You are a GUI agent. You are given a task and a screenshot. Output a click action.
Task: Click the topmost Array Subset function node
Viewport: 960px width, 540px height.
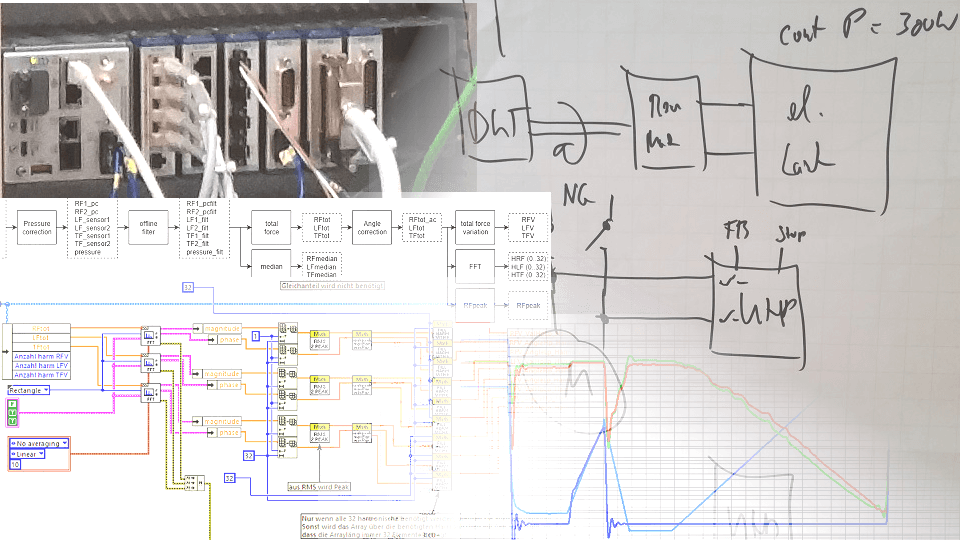(x=288, y=331)
